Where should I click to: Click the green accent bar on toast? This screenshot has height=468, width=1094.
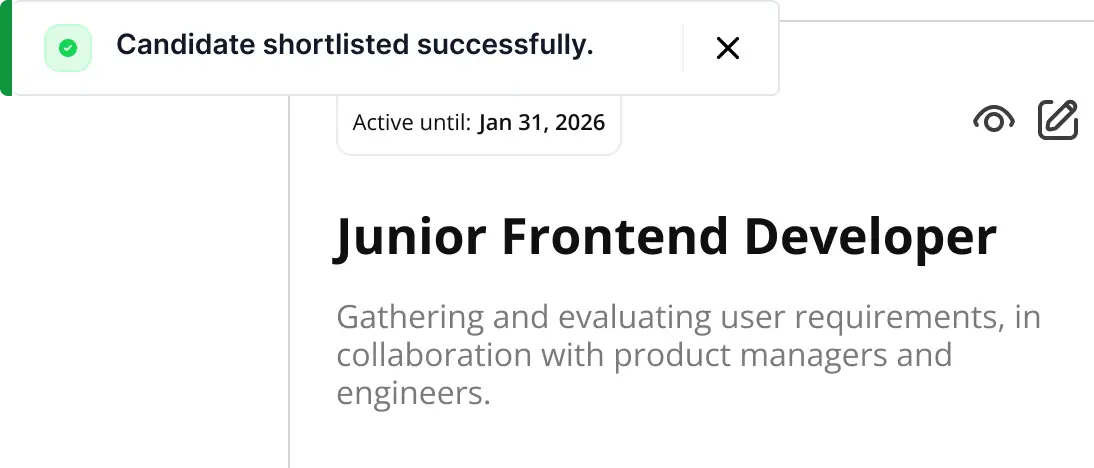pyautogui.click(x=6, y=48)
